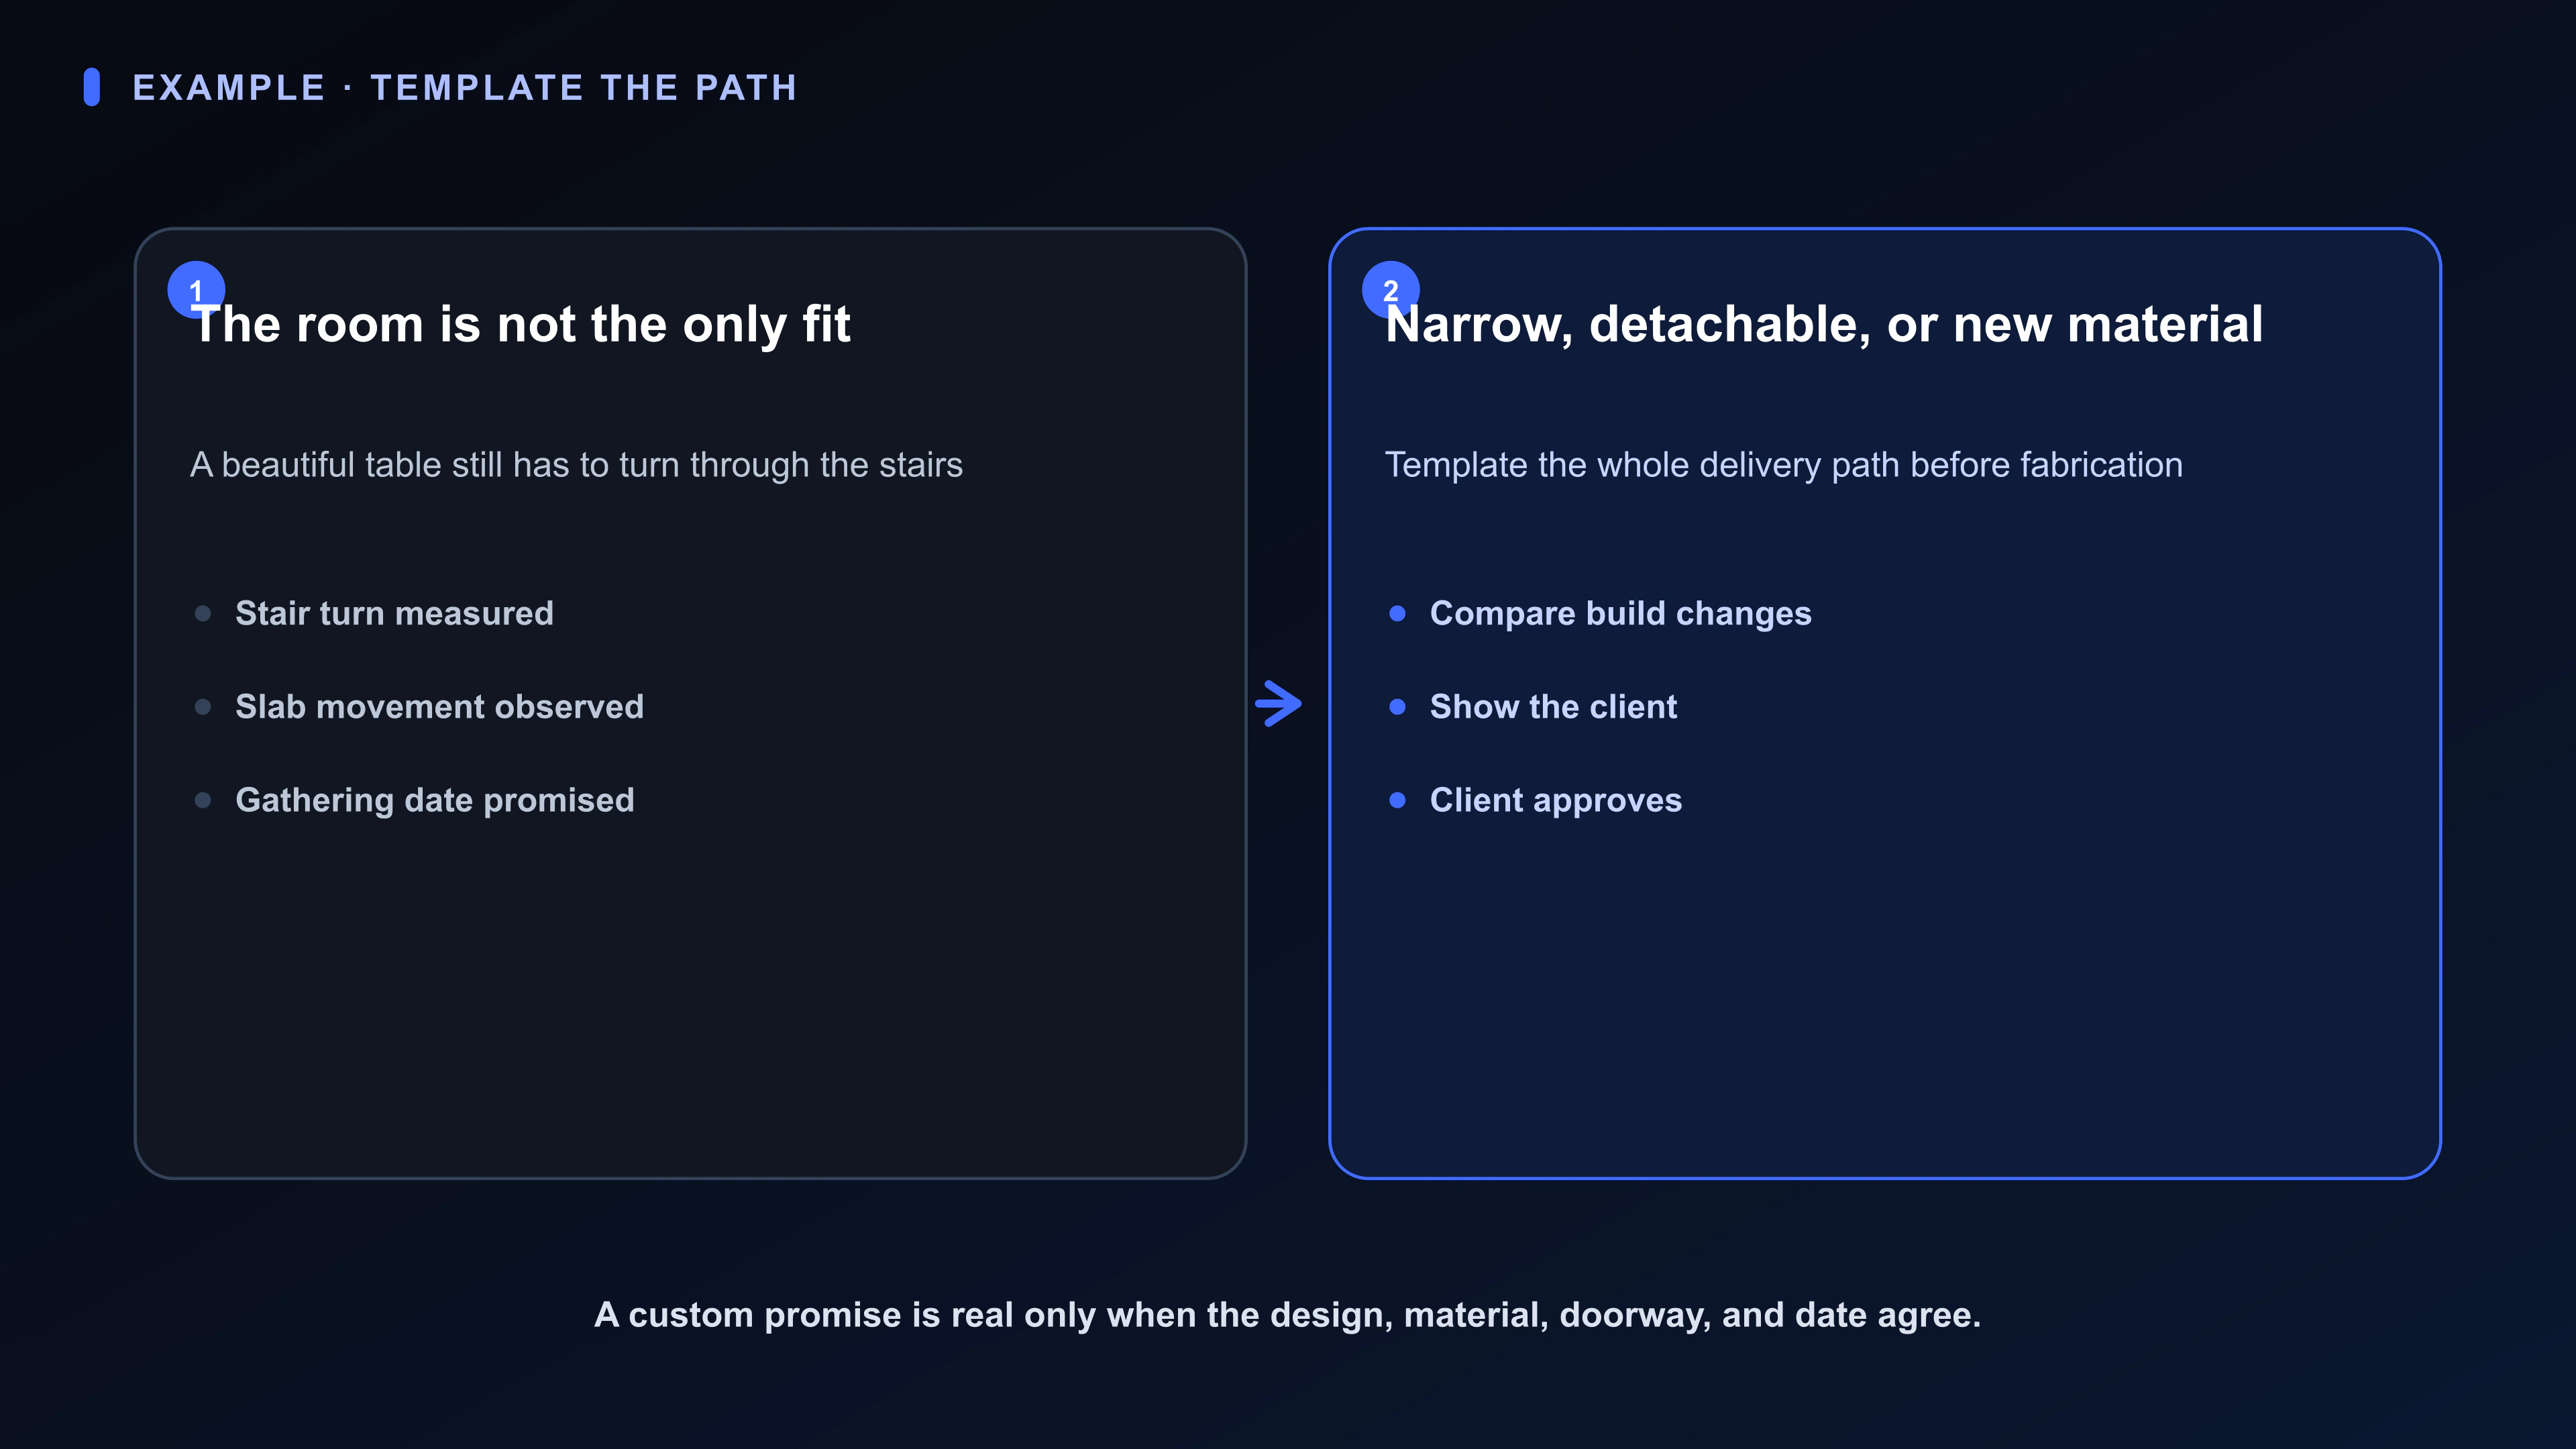Click the arrow between the two cards
Screen dimensions: 2576x1449
1279,704
